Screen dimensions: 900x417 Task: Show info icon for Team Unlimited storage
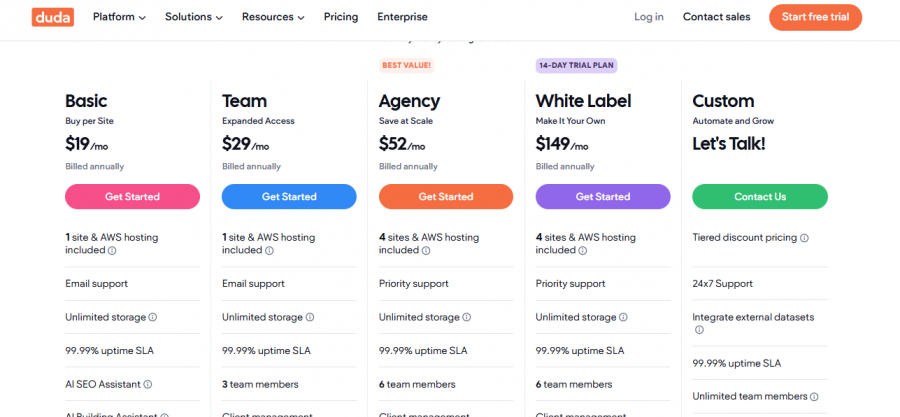pyautogui.click(x=310, y=317)
